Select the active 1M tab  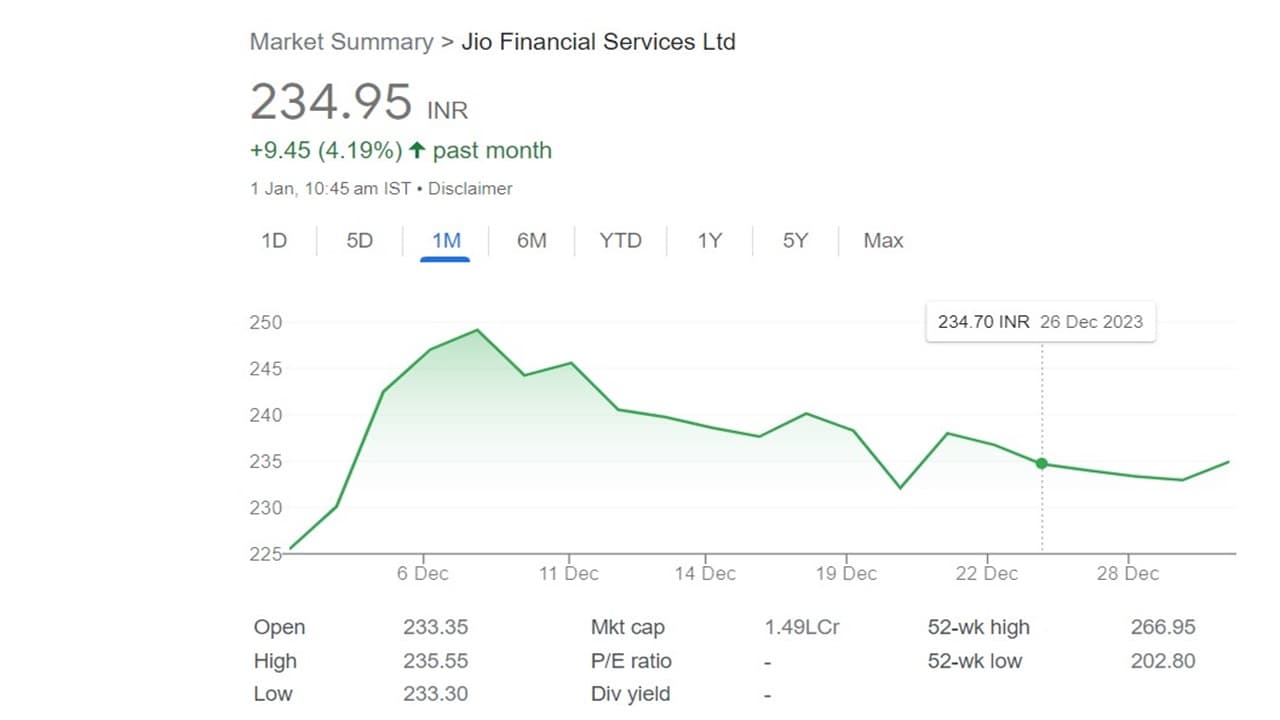(x=446, y=241)
